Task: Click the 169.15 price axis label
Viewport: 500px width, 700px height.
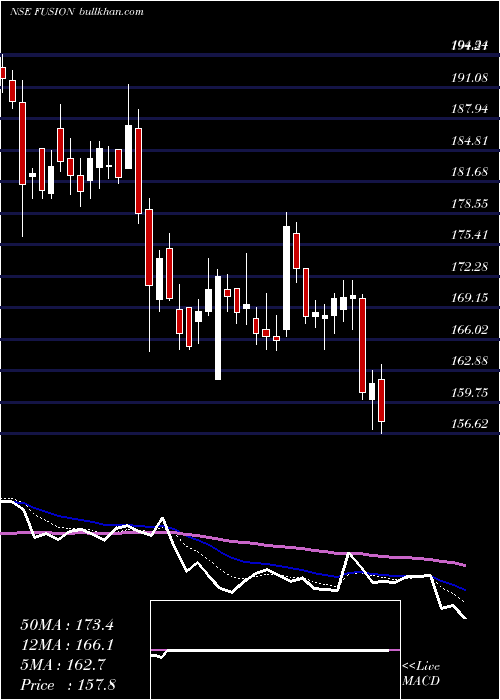Action: (470, 298)
